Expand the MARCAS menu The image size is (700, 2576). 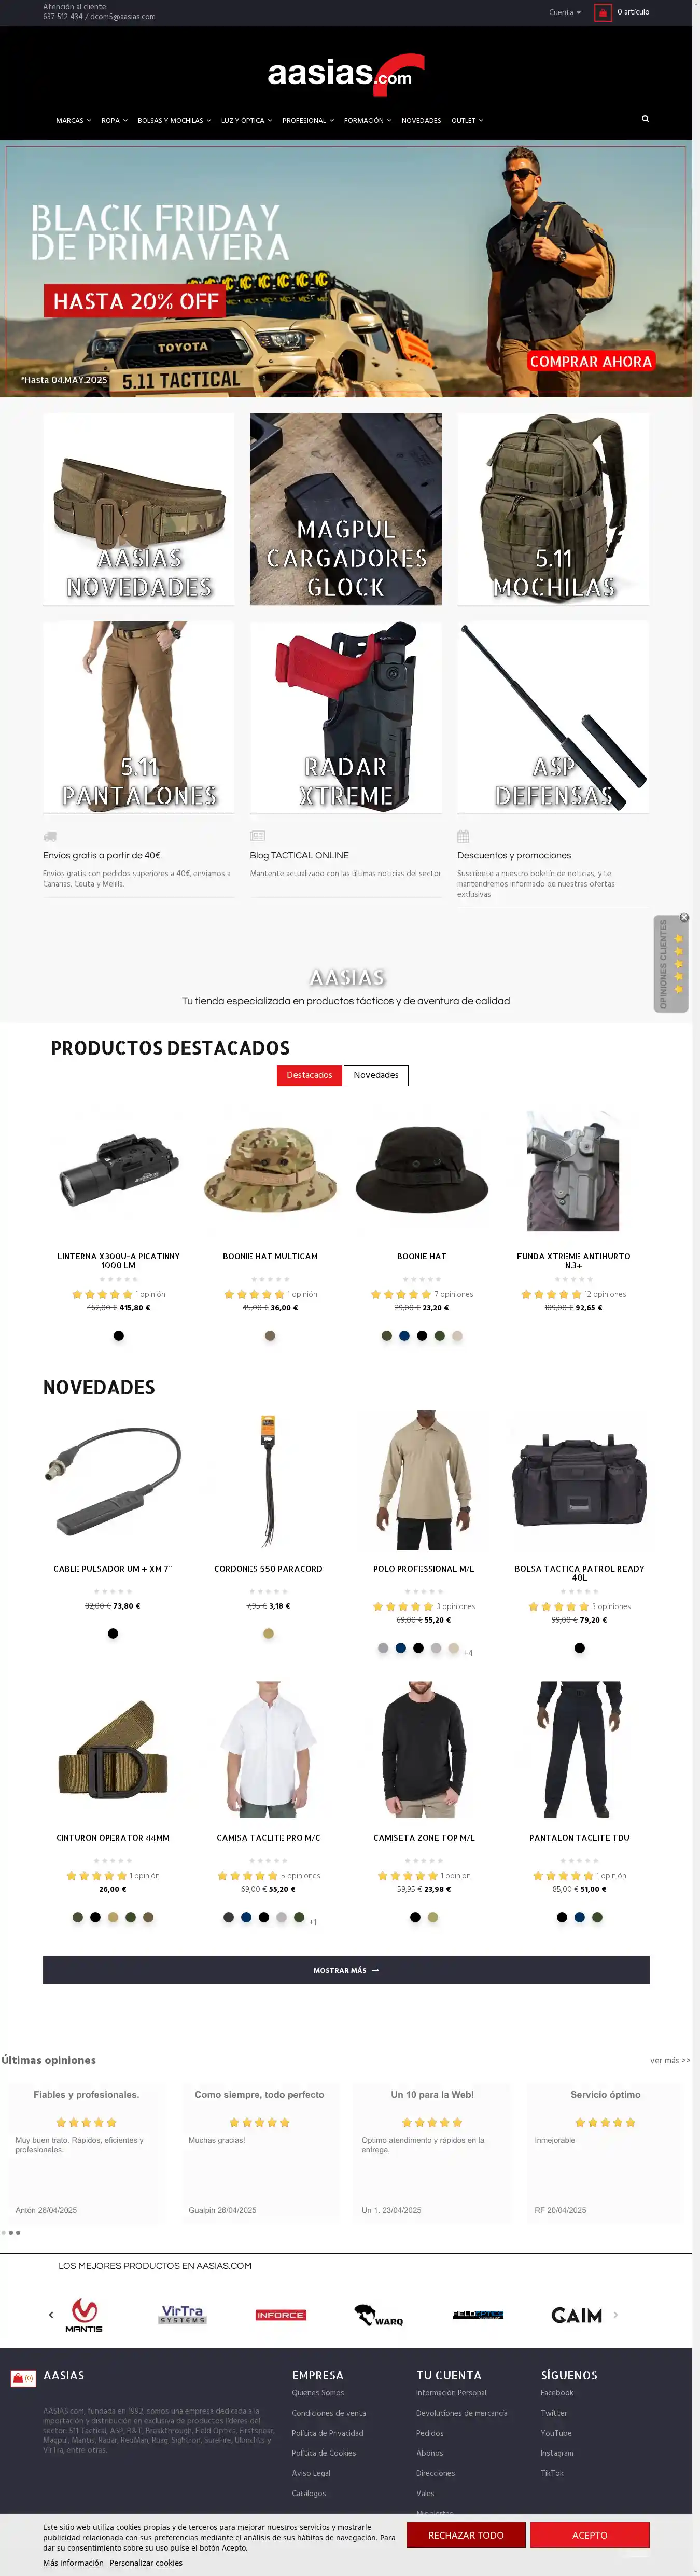point(73,121)
